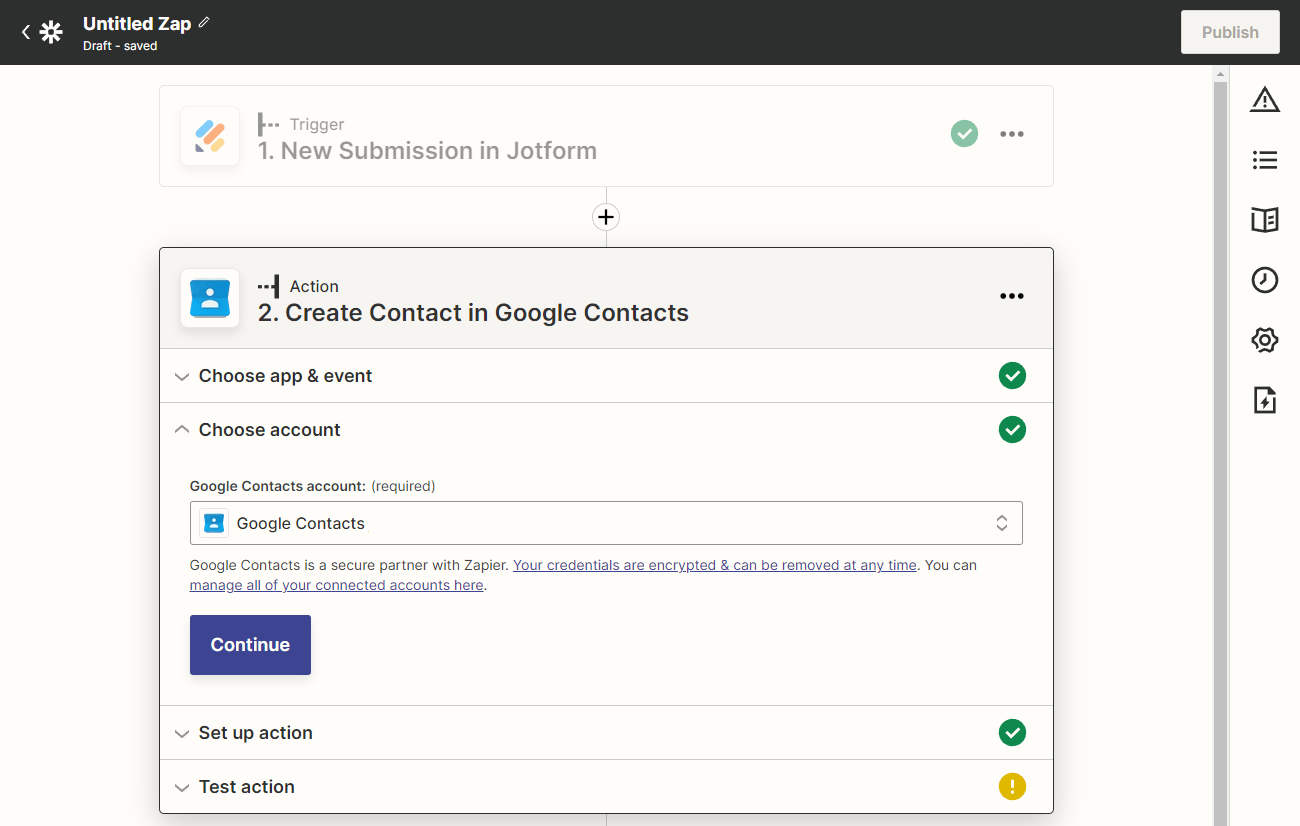The image size is (1300, 826).
Task: Collapse the Choose account section
Action: tap(269, 430)
